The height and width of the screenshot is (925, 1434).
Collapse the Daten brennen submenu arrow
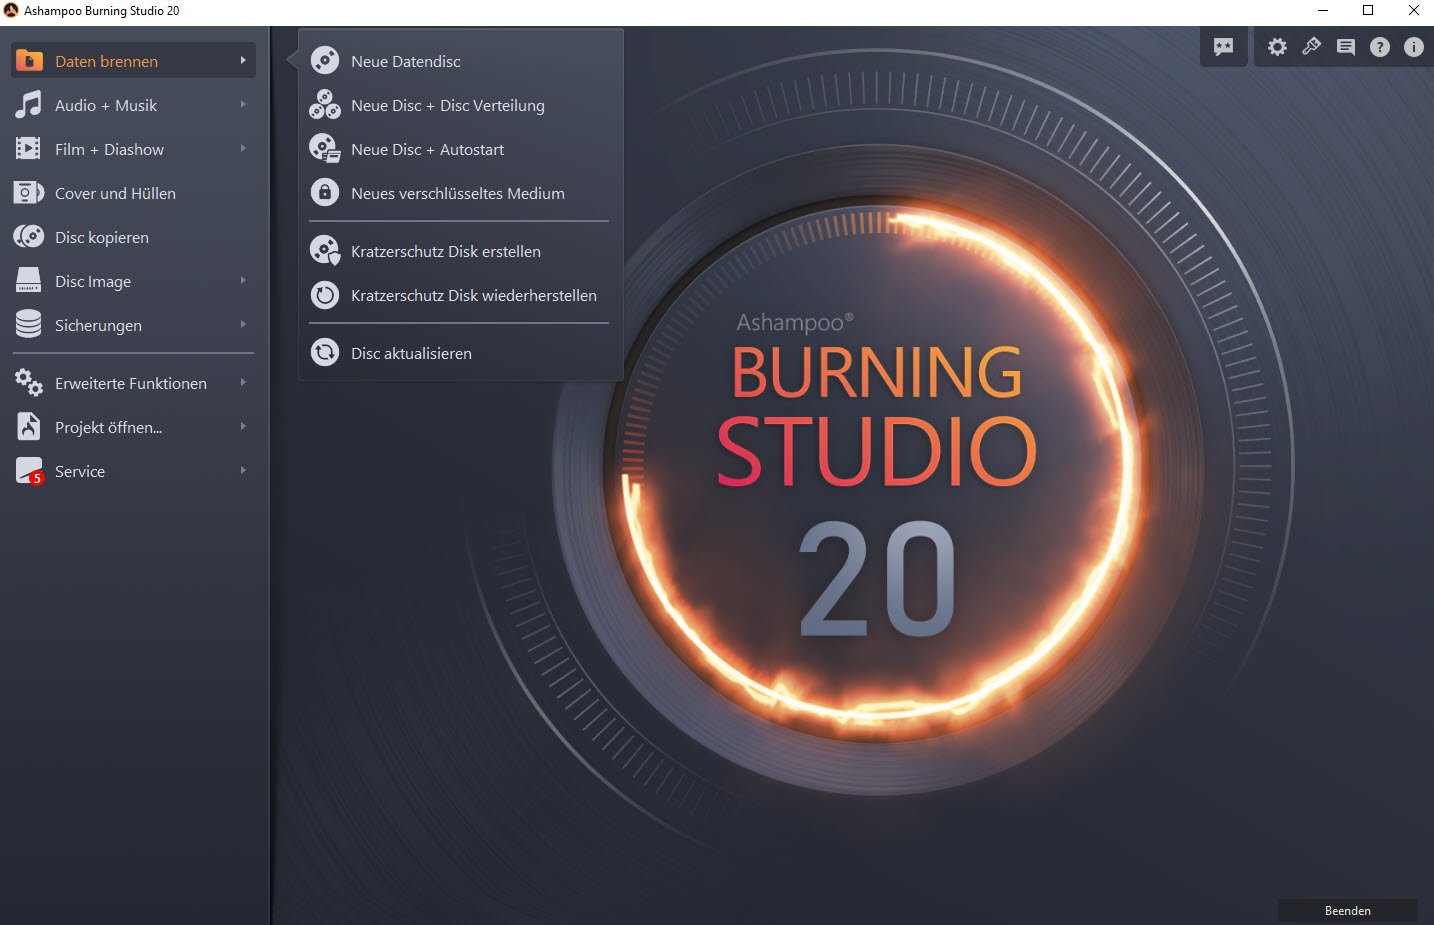coord(243,61)
